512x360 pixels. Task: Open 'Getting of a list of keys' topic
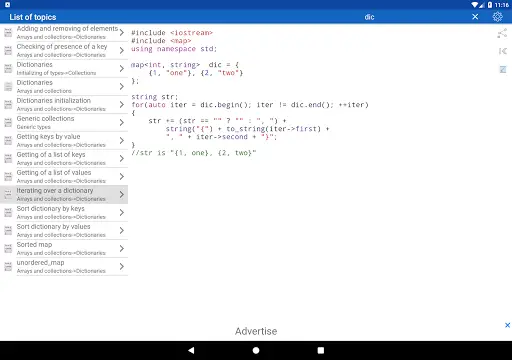[64, 158]
